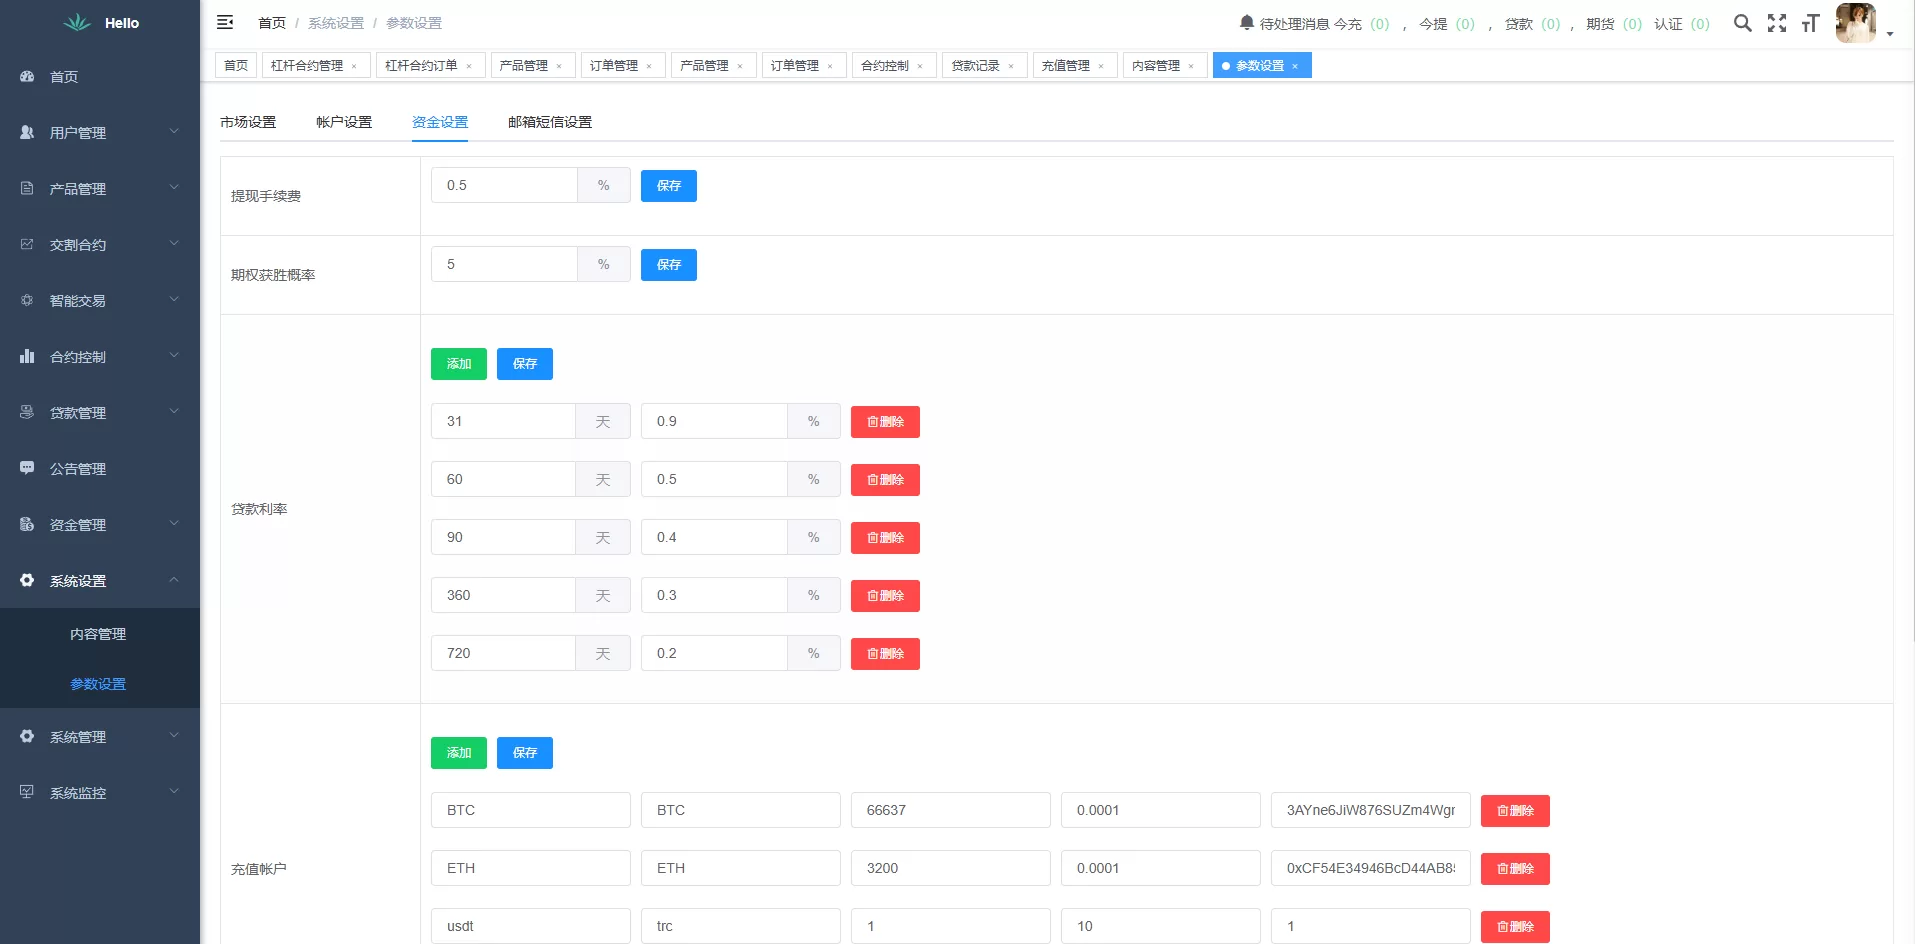Screen dimensions: 1915x944
Task: Click the 720 days input field
Action: click(x=503, y=653)
